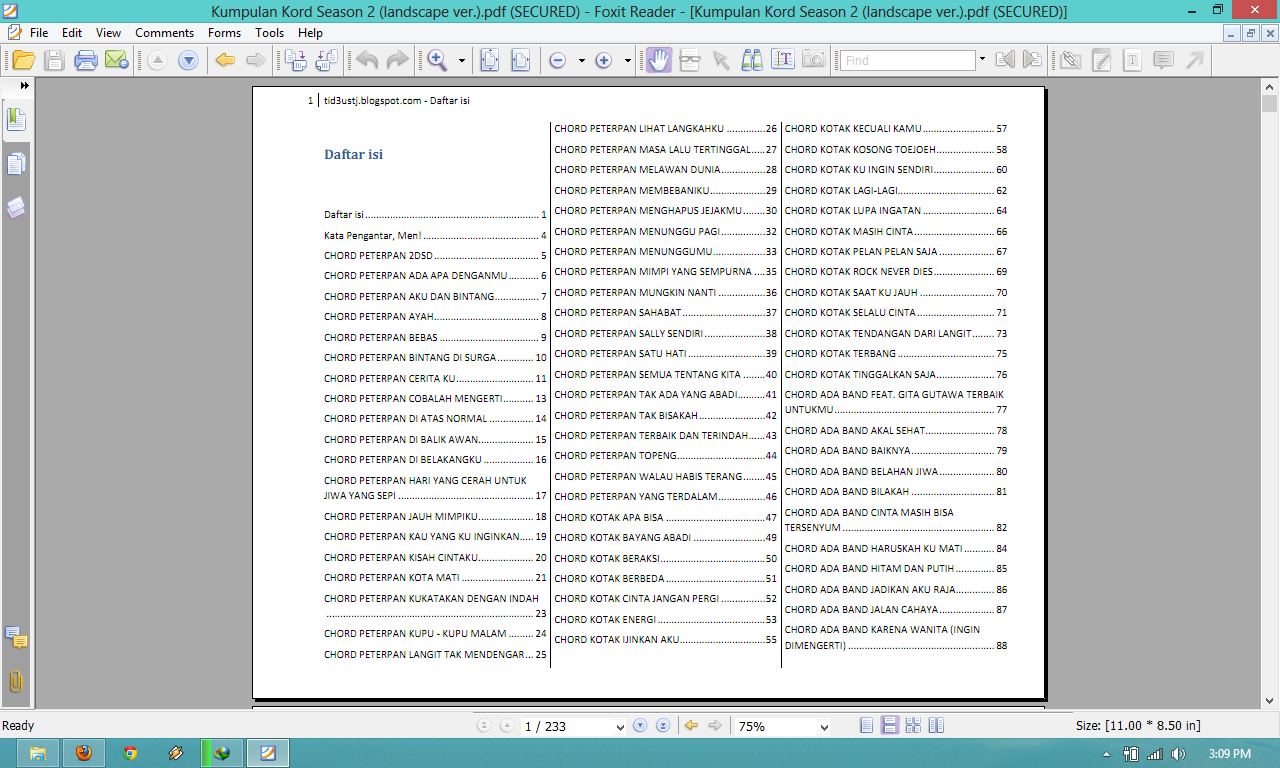Click 'CHORD ADA BAND BILAKAH' contents entry
The image size is (1280, 768).
coord(896,492)
